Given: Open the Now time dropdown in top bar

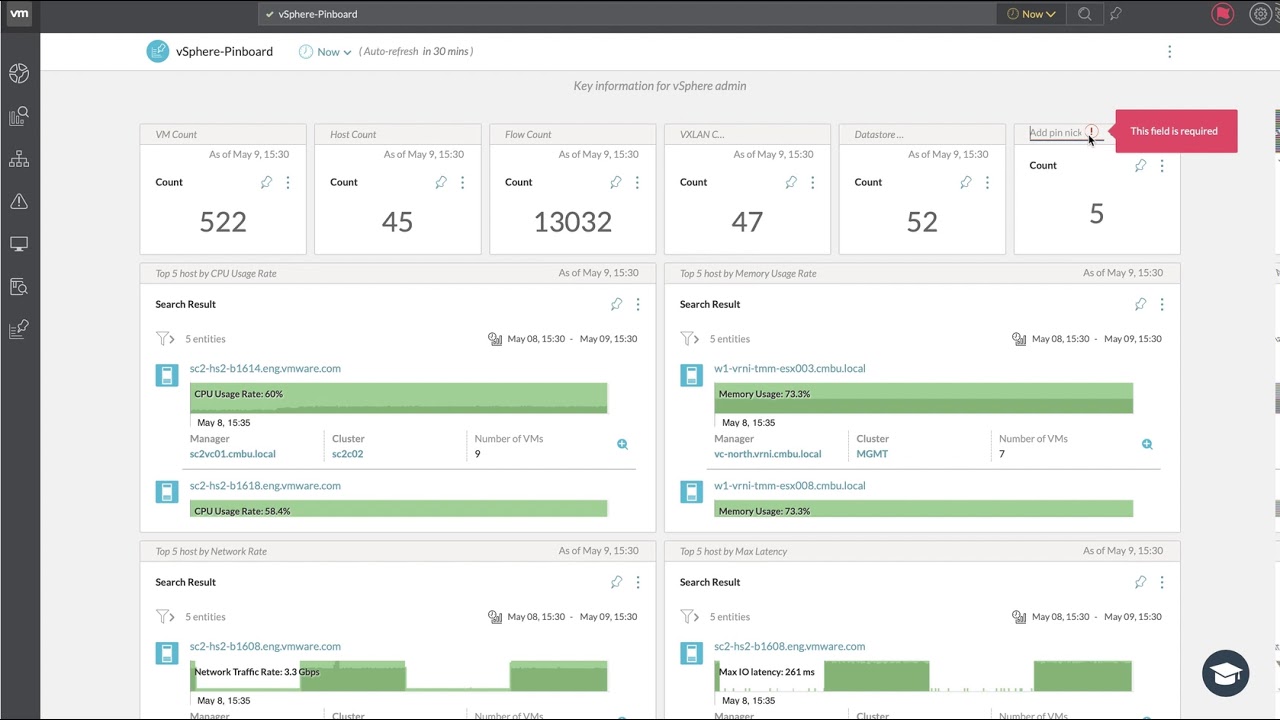Looking at the screenshot, I should pyautogui.click(x=1031, y=14).
